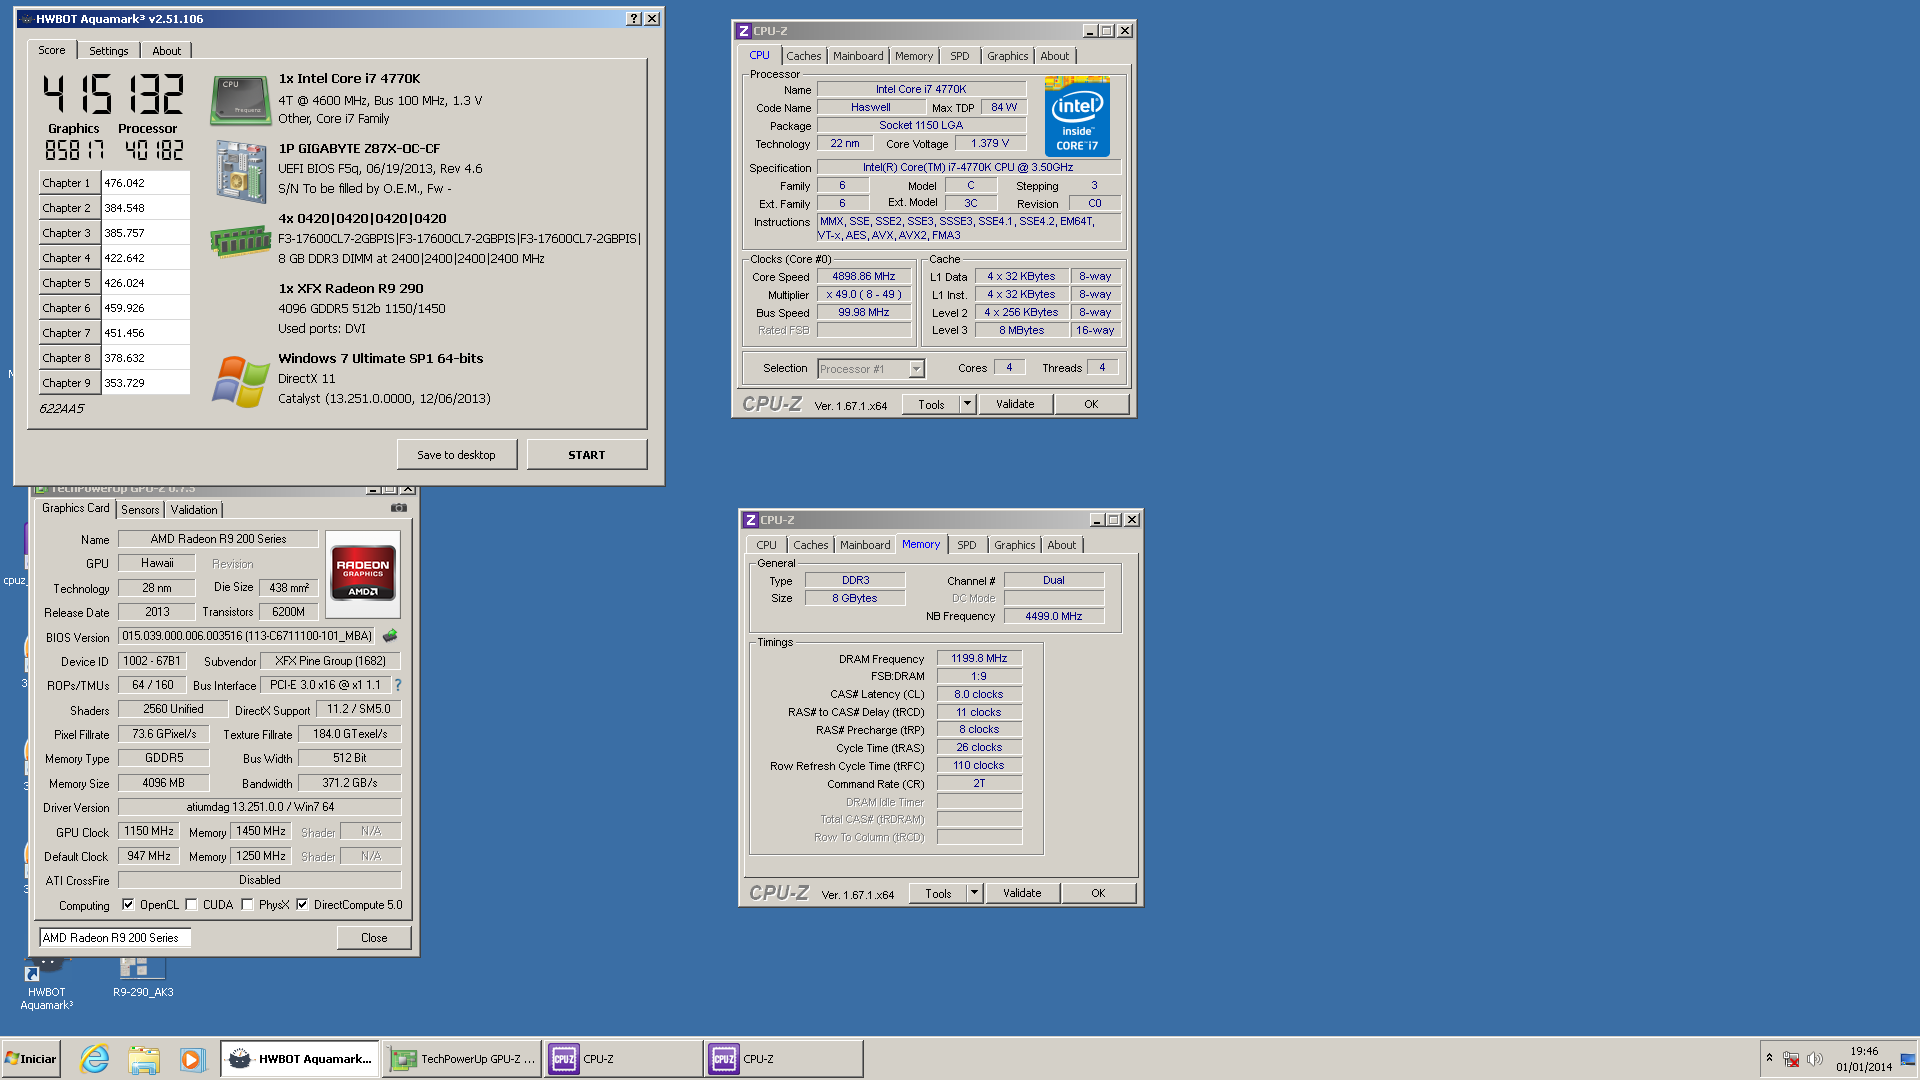The width and height of the screenshot is (1920, 1080).
Task: Open Caches tab in upper CPU-Z
Action: point(803,56)
